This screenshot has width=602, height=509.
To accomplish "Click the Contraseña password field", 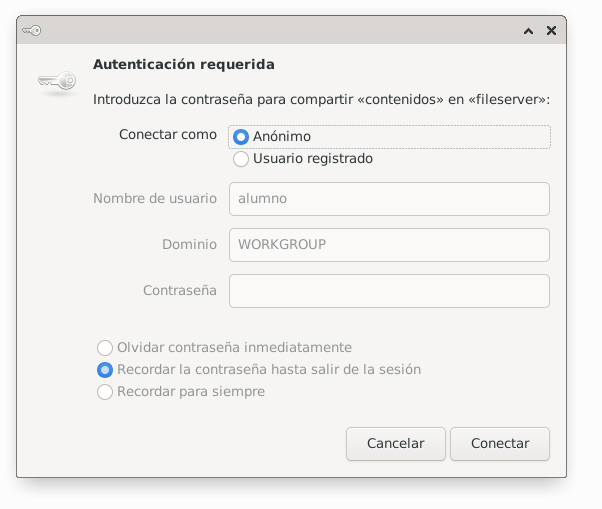I will click(389, 291).
